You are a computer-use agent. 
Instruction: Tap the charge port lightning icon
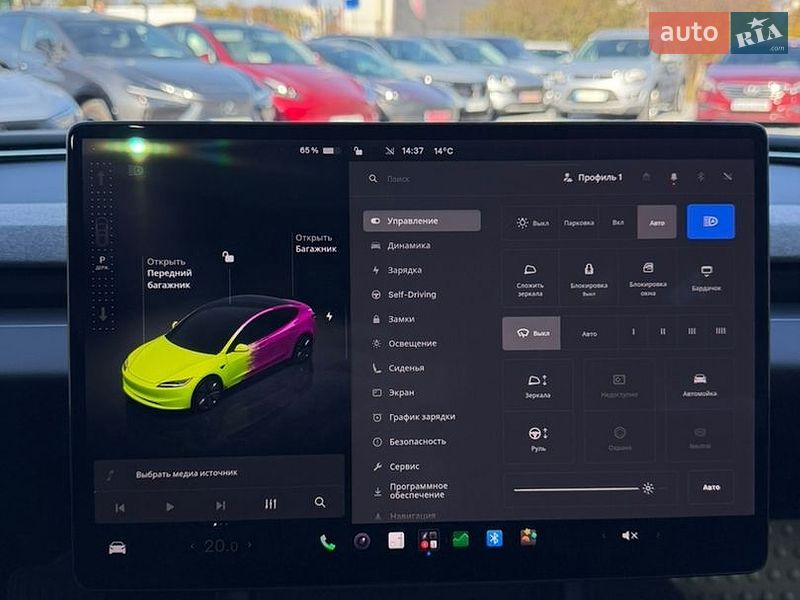click(x=330, y=316)
